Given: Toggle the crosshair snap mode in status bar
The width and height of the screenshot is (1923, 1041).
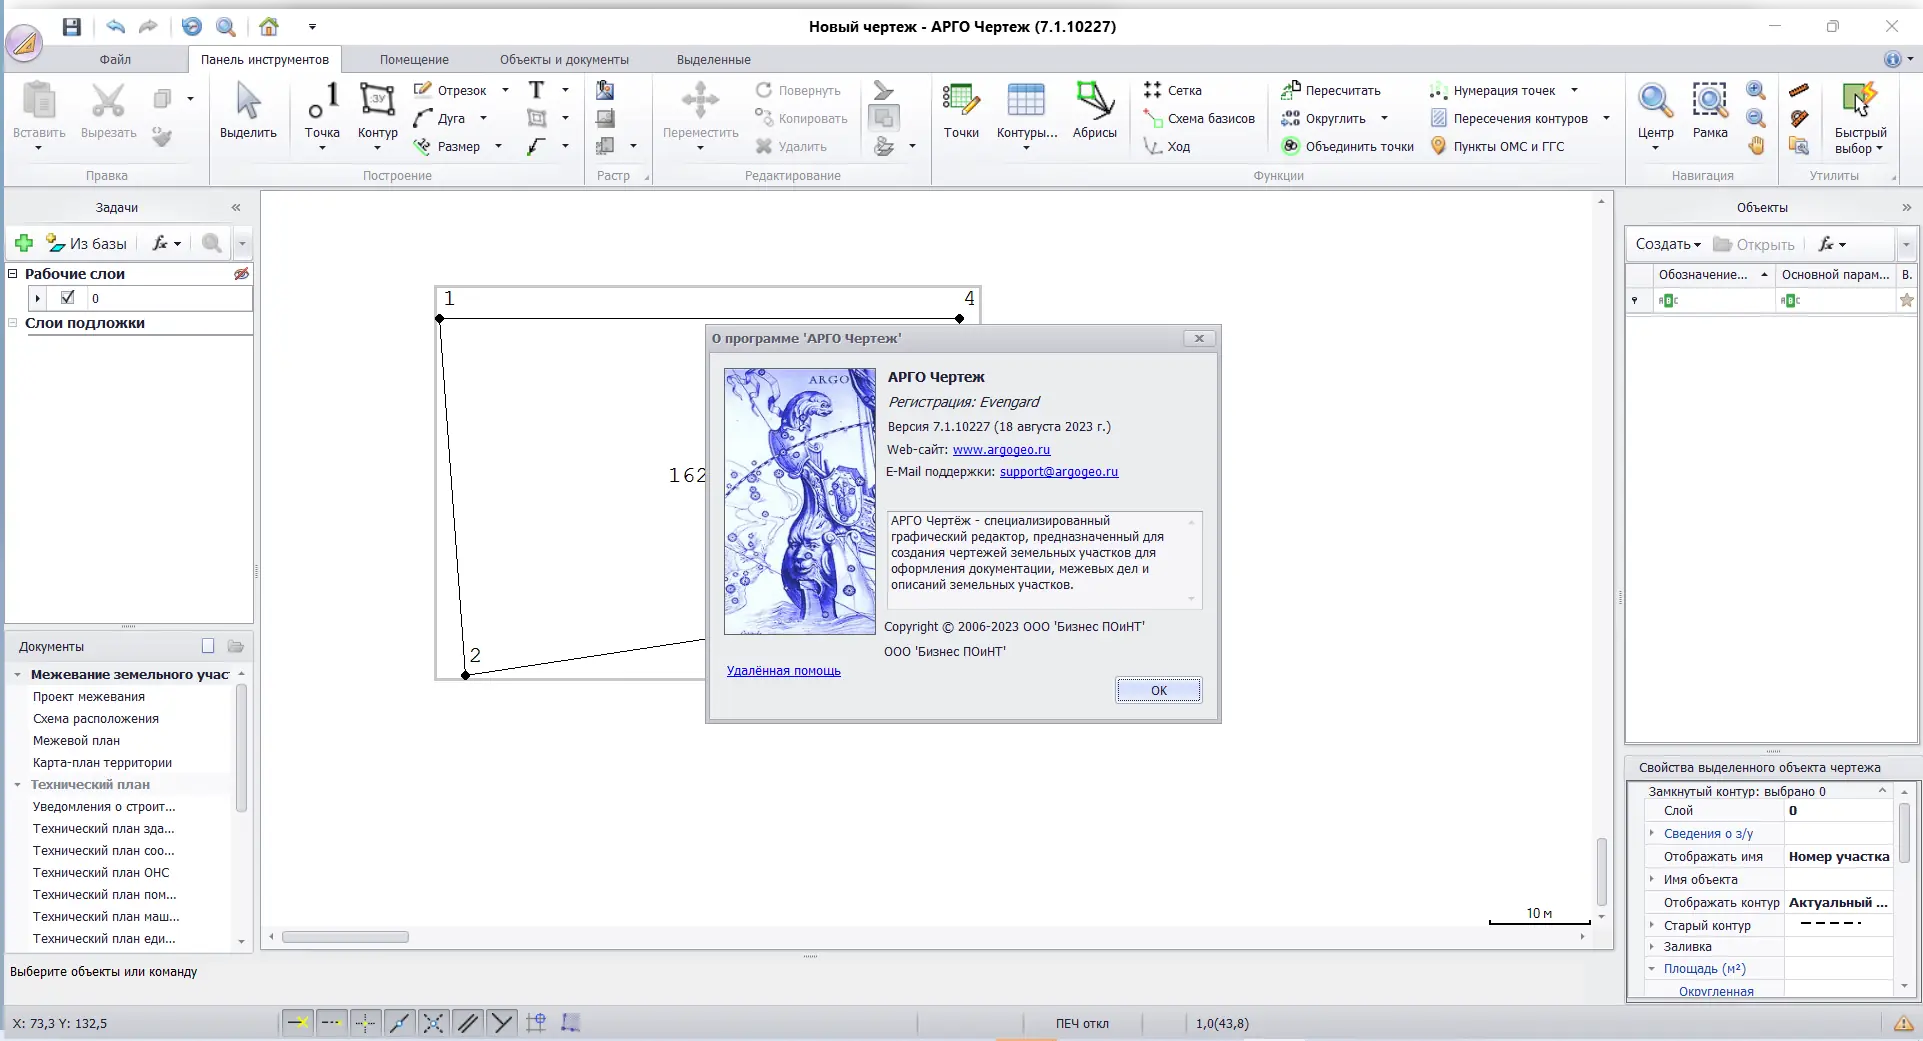Looking at the screenshot, I should coord(366,1022).
